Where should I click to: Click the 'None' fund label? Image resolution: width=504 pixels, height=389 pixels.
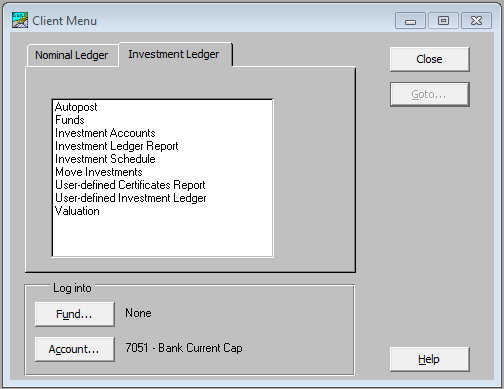138,313
